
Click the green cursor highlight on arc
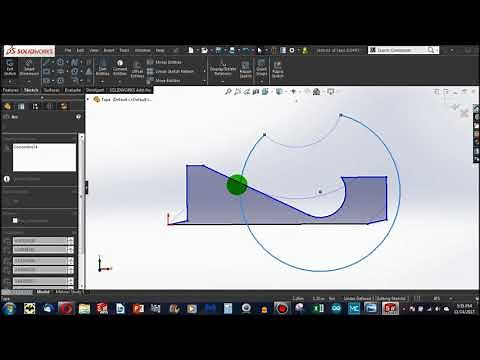[237, 185]
